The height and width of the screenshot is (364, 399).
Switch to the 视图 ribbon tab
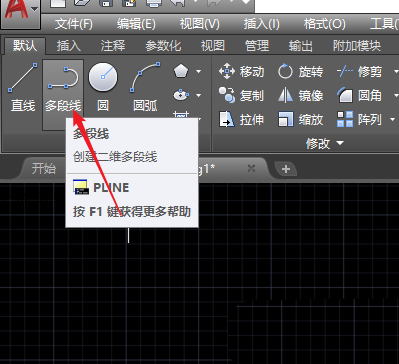pyautogui.click(x=213, y=46)
